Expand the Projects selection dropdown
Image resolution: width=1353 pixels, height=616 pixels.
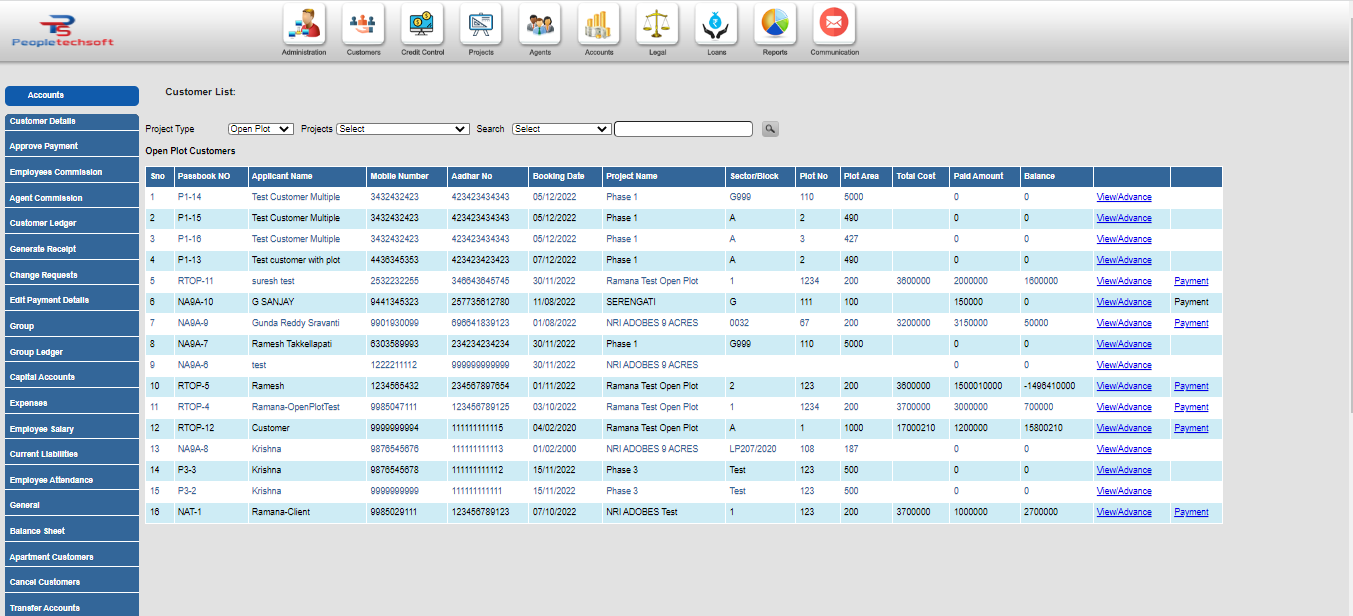point(402,128)
